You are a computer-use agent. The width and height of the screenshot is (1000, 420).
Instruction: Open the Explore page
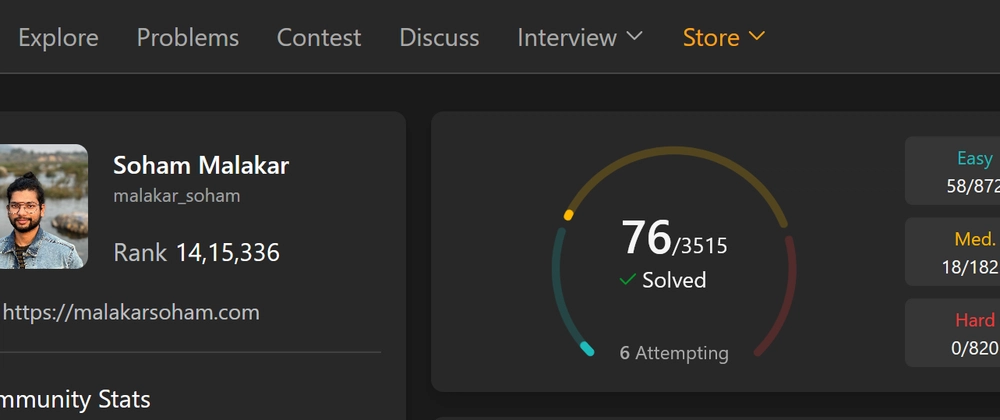(58, 38)
